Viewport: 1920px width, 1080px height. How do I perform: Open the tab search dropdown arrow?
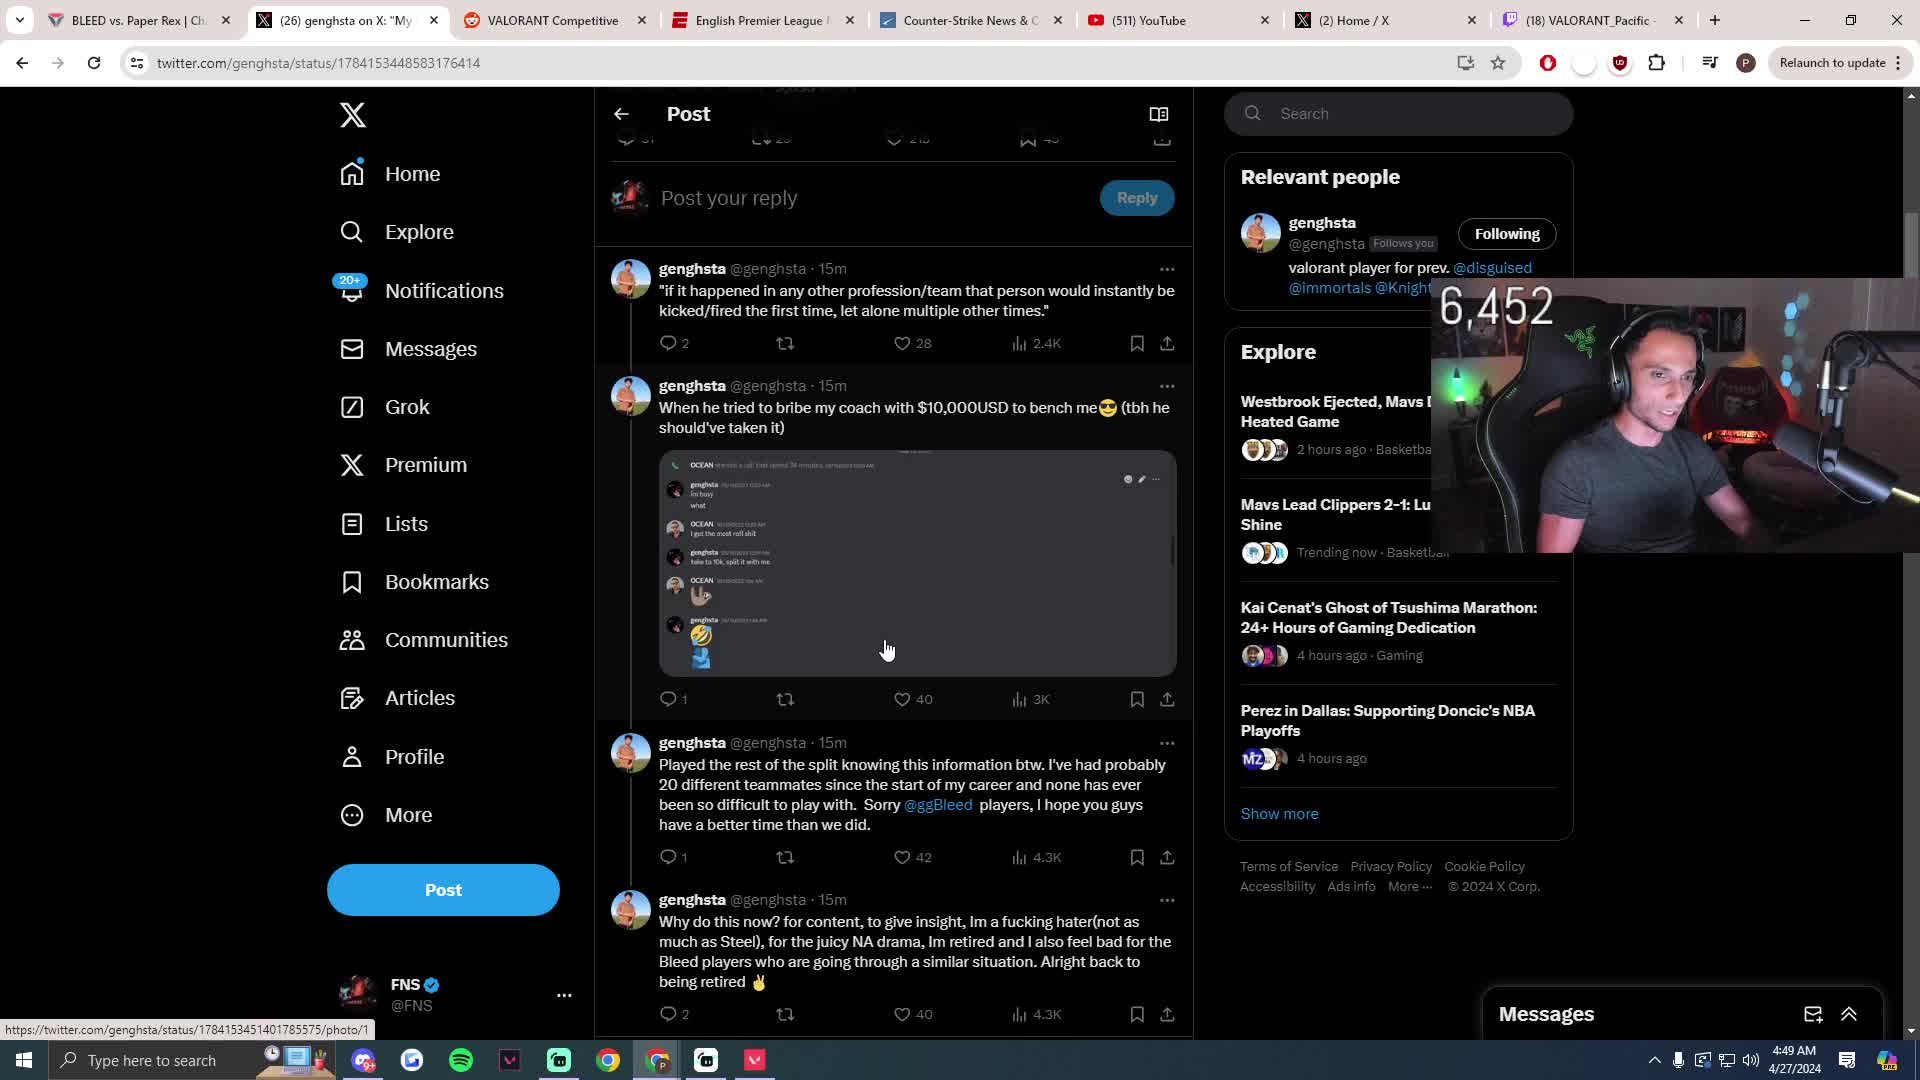20,20
